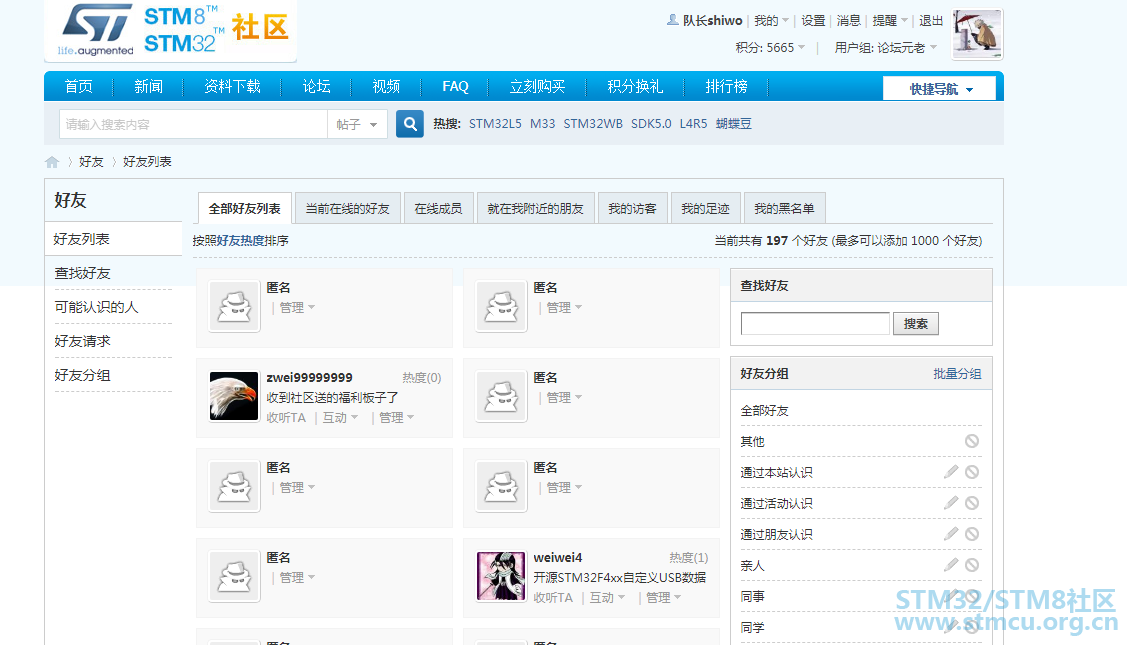Click the 批量分组 link
Viewport: 1127px width, 645px height.
pyautogui.click(x=957, y=374)
